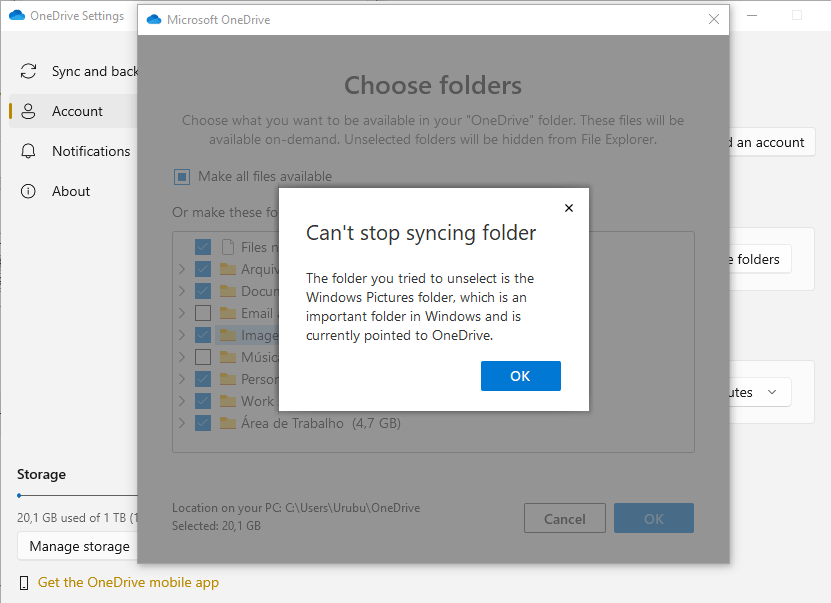Minimize the OneDrive Settings window
The image size is (831, 603).
pos(752,15)
